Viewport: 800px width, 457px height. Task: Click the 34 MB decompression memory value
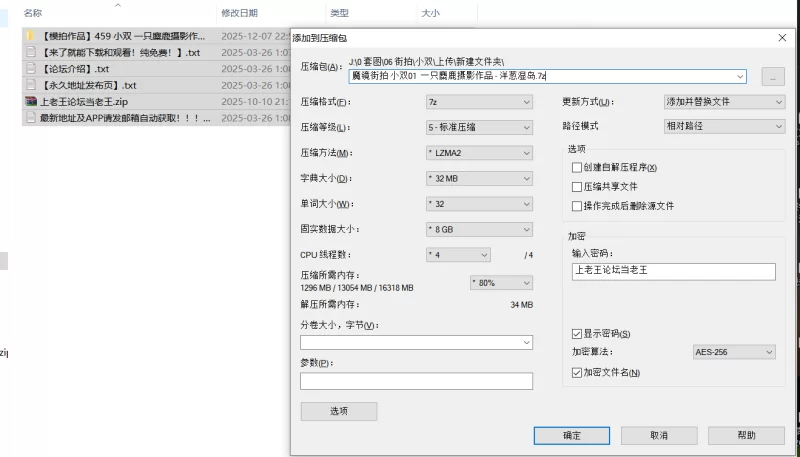coord(521,305)
